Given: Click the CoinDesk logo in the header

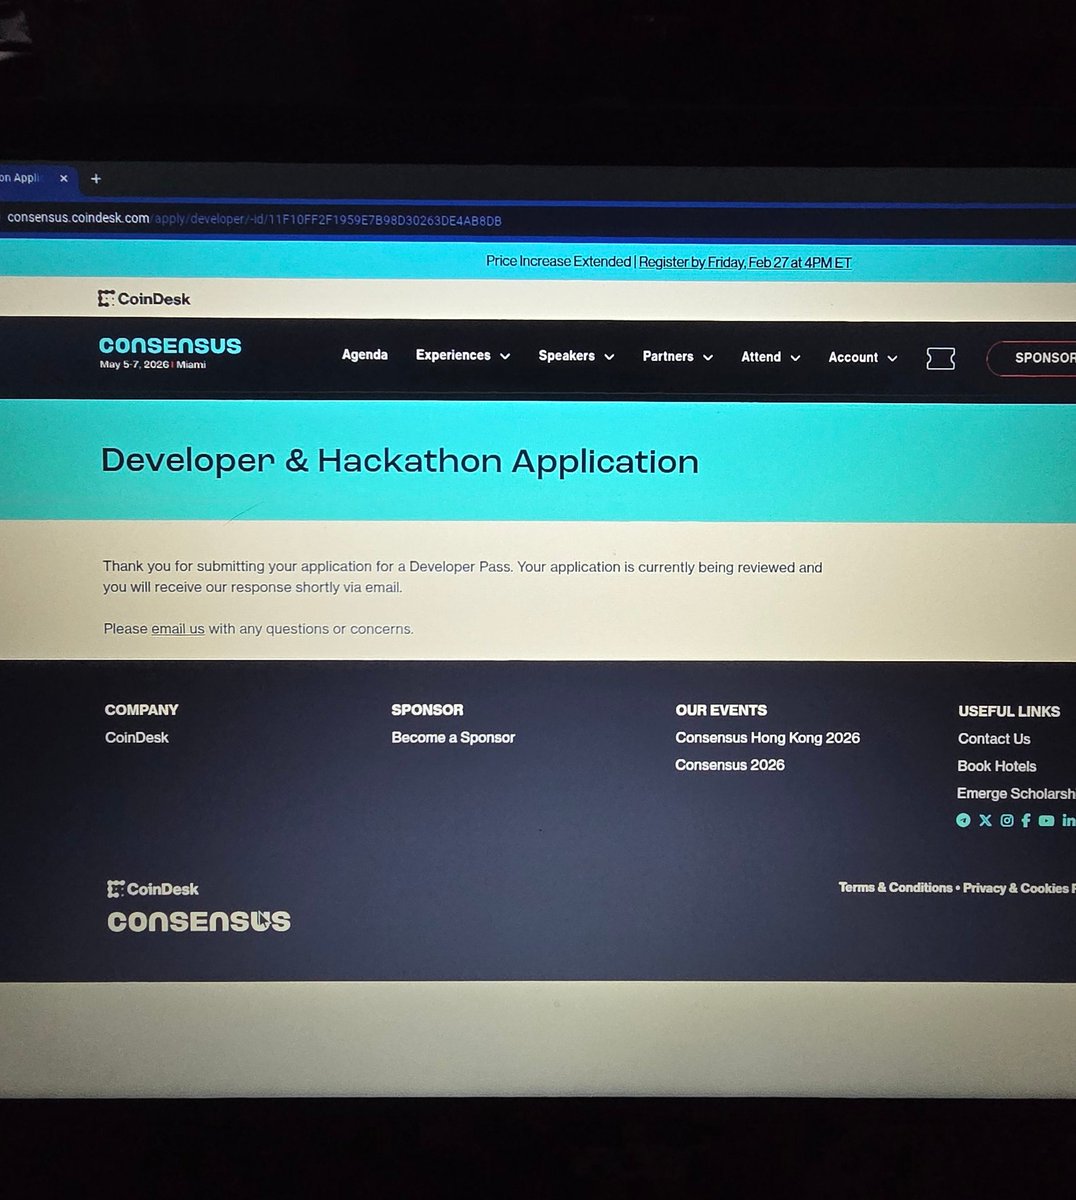Looking at the screenshot, I should [144, 298].
